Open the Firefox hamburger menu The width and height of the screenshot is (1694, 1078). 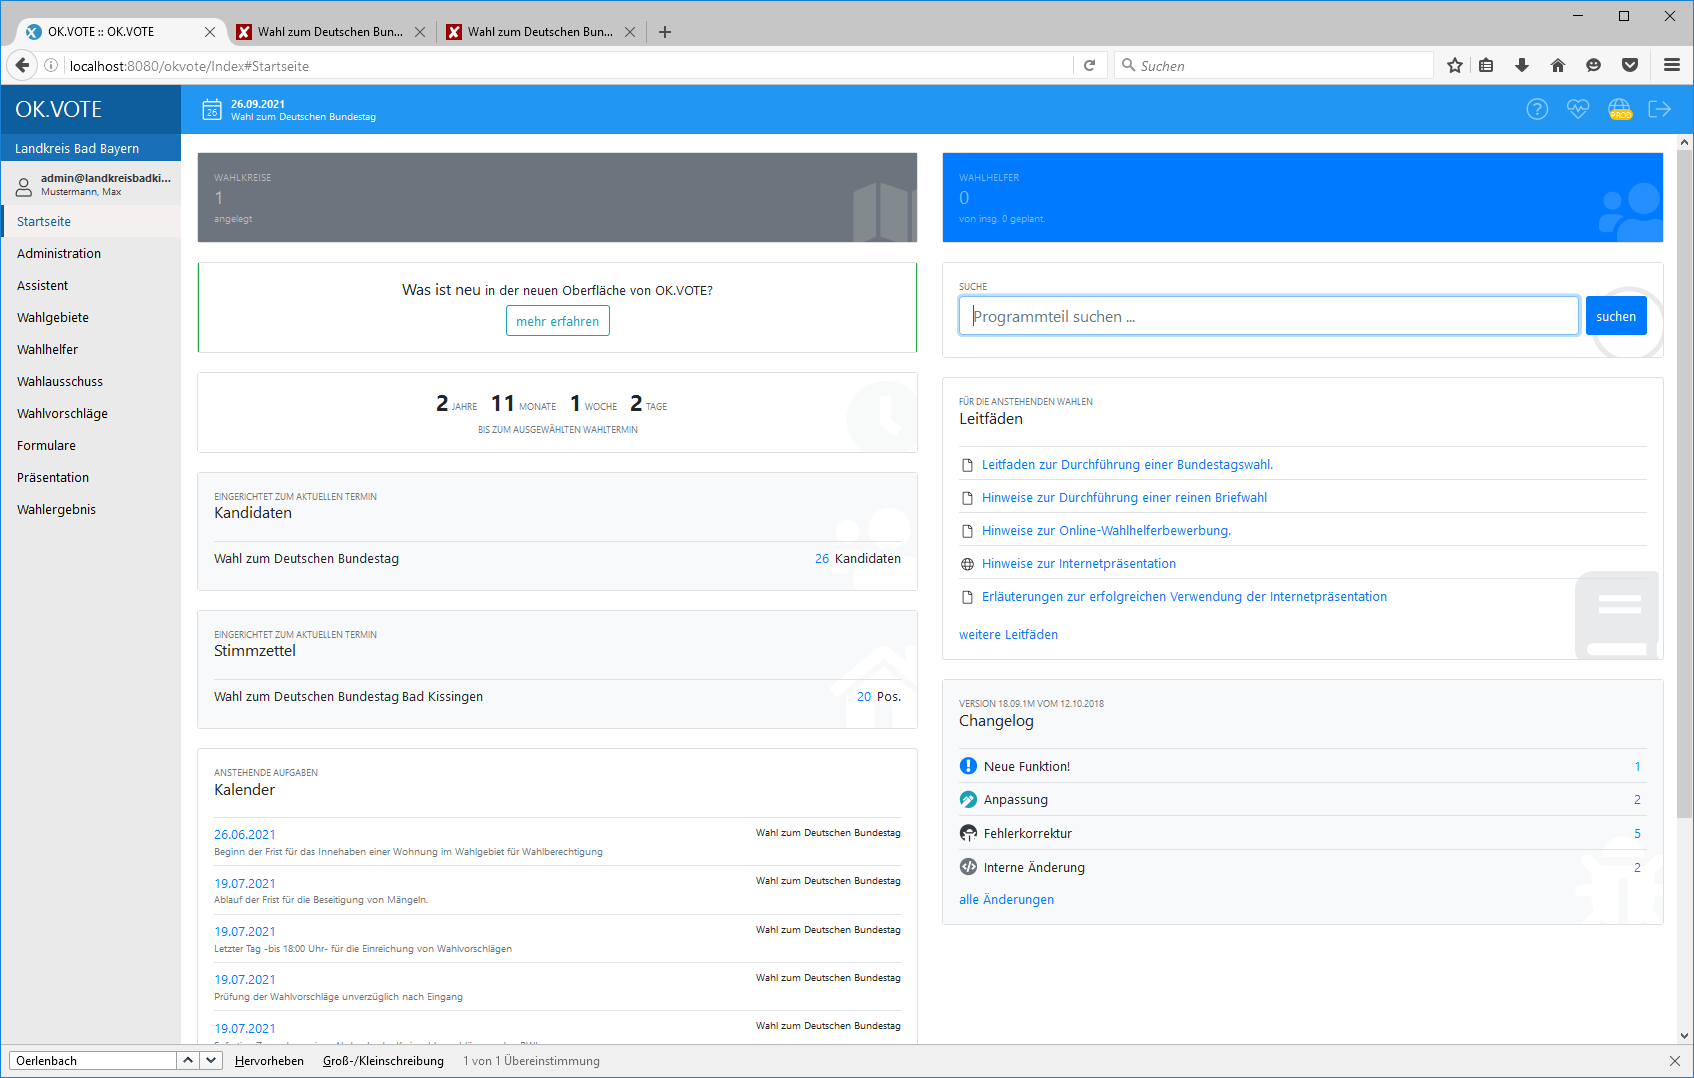[1671, 65]
